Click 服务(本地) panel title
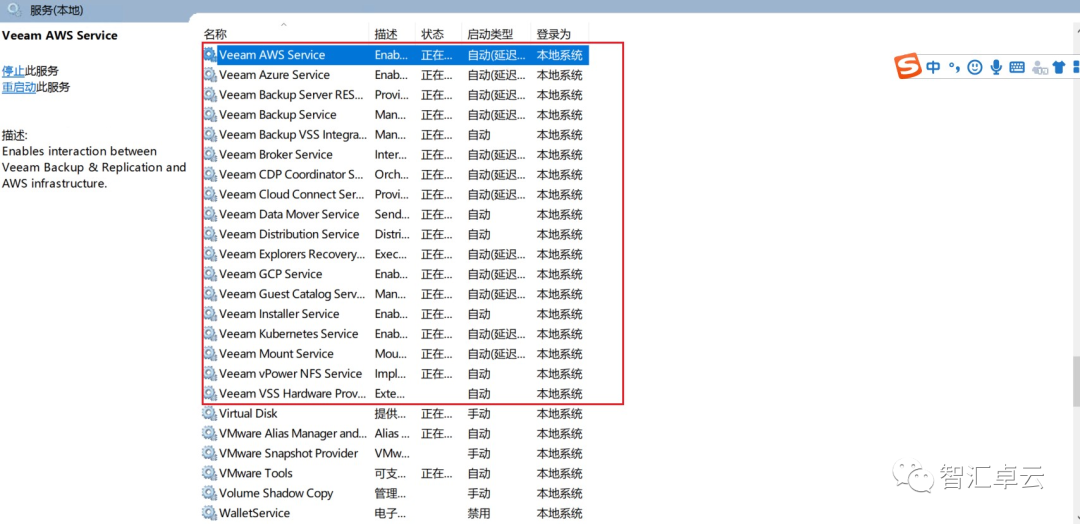The image size is (1080, 524). tap(58, 10)
